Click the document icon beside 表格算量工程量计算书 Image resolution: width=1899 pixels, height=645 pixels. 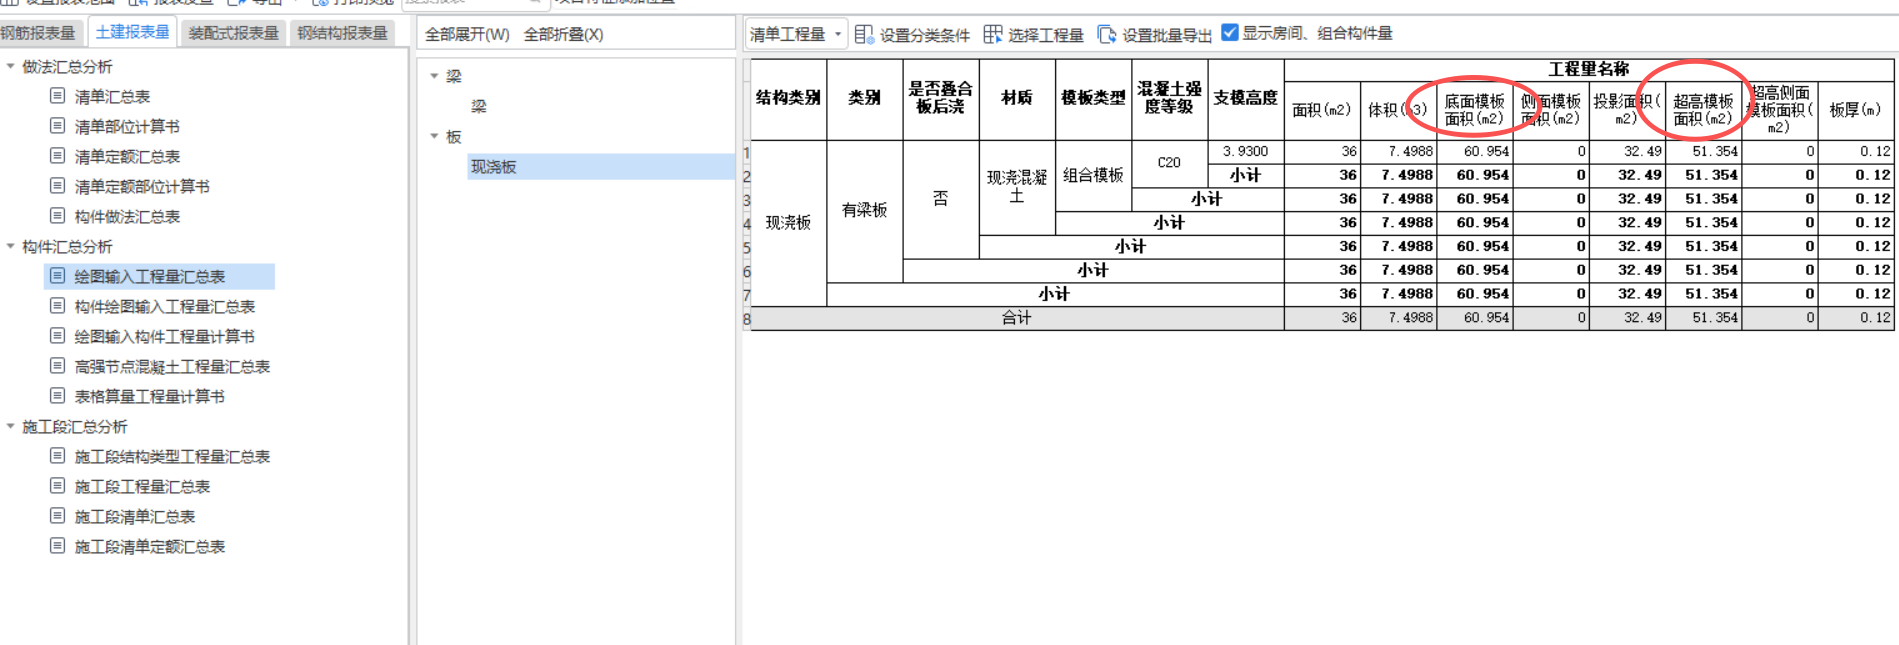click(x=58, y=396)
